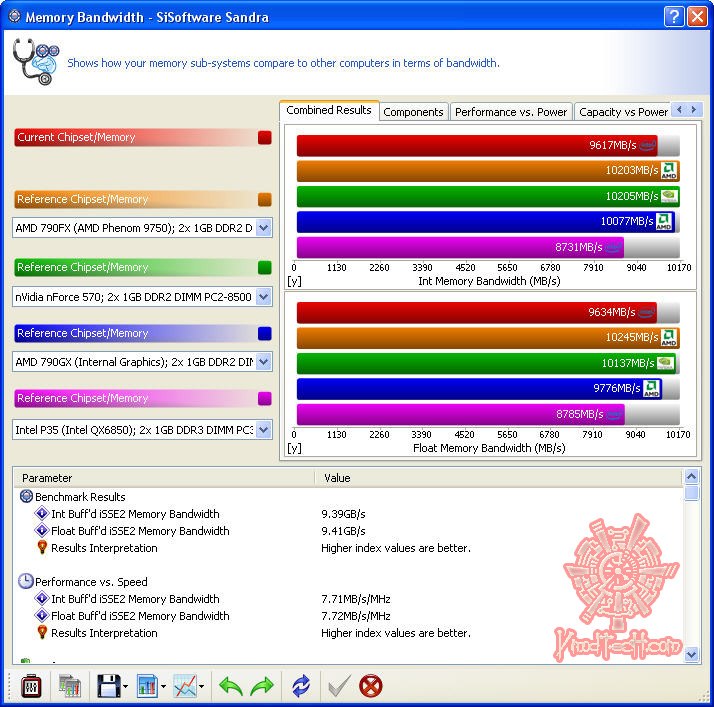This screenshot has height=707, width=714.
Task: Click the tab strip right arrow
Action: (694, 109)
